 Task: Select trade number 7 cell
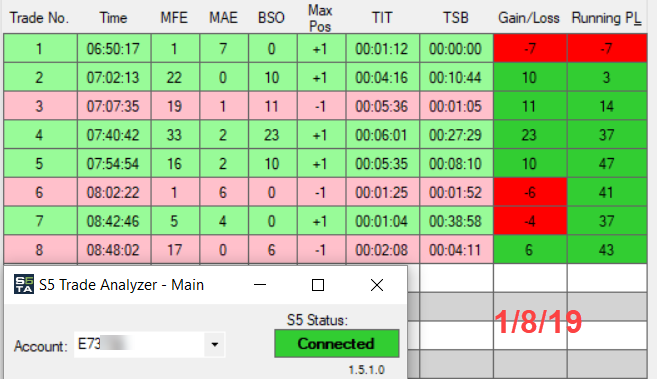[x=40, y=221]
